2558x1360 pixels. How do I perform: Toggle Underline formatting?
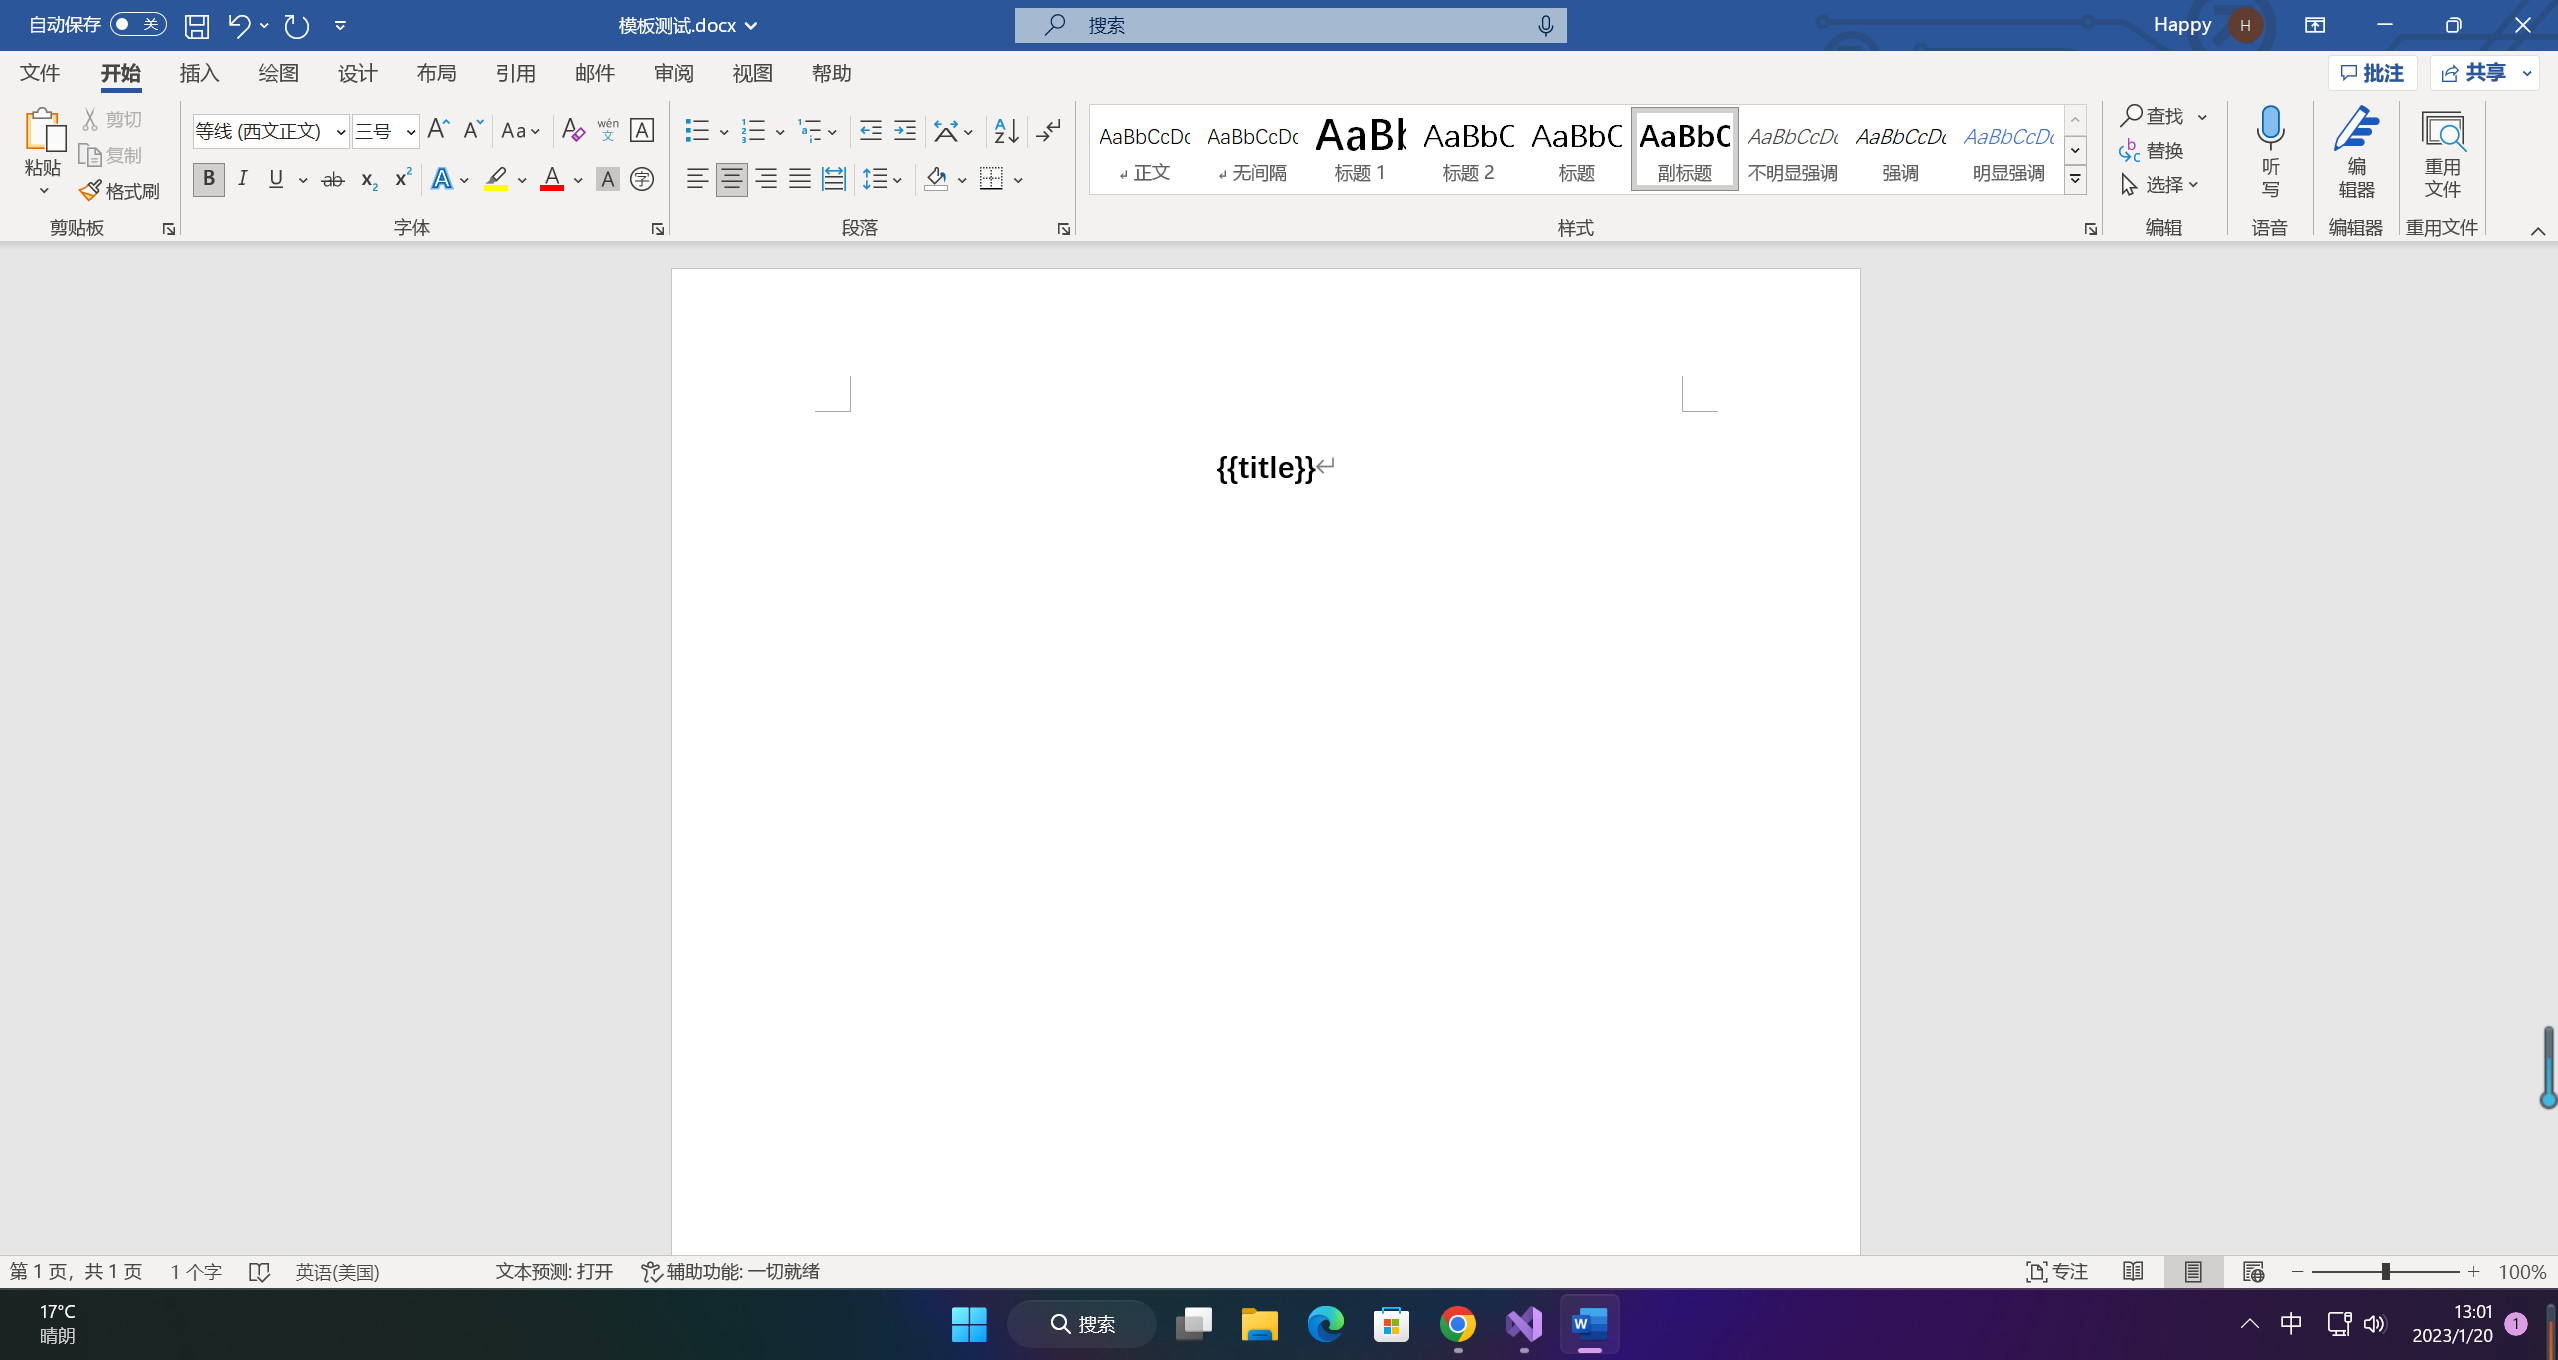click(x=276, y=179)
